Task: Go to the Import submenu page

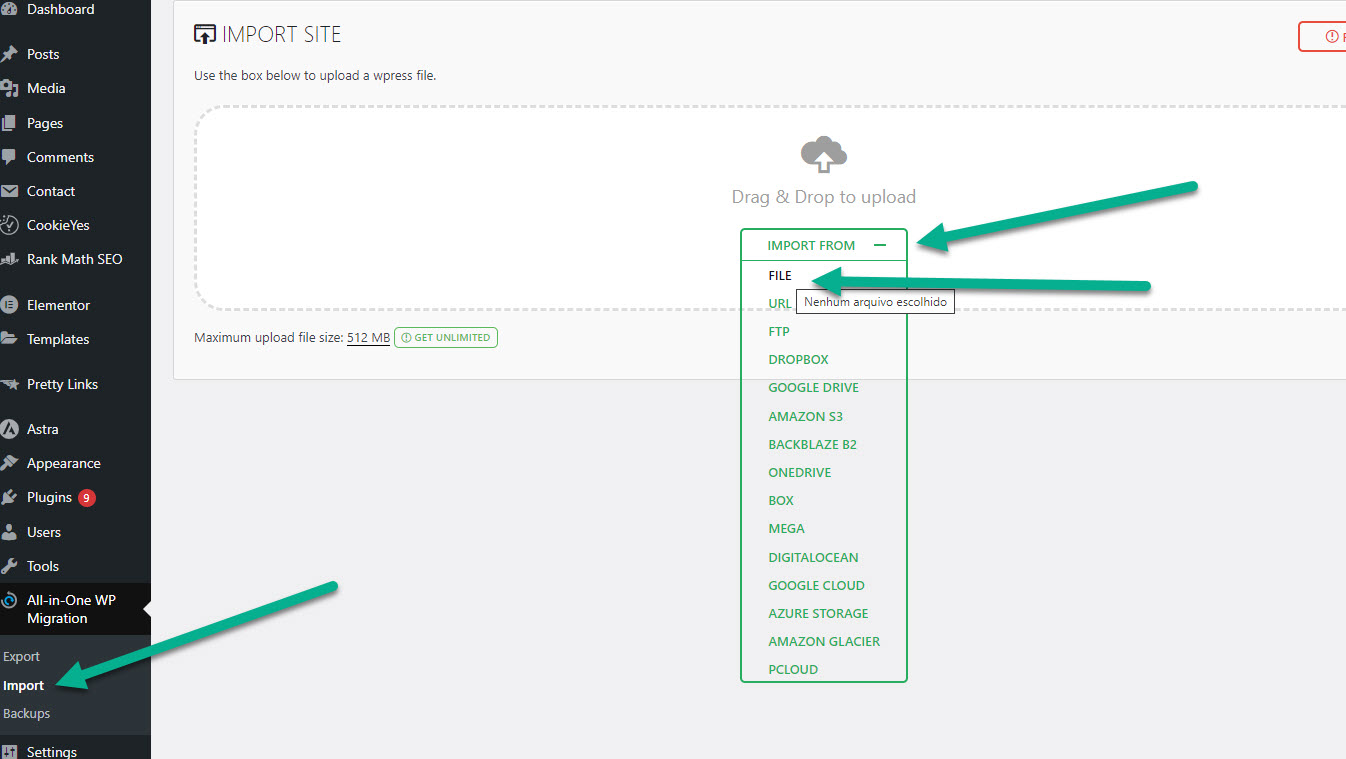Action: pos(23,685)
